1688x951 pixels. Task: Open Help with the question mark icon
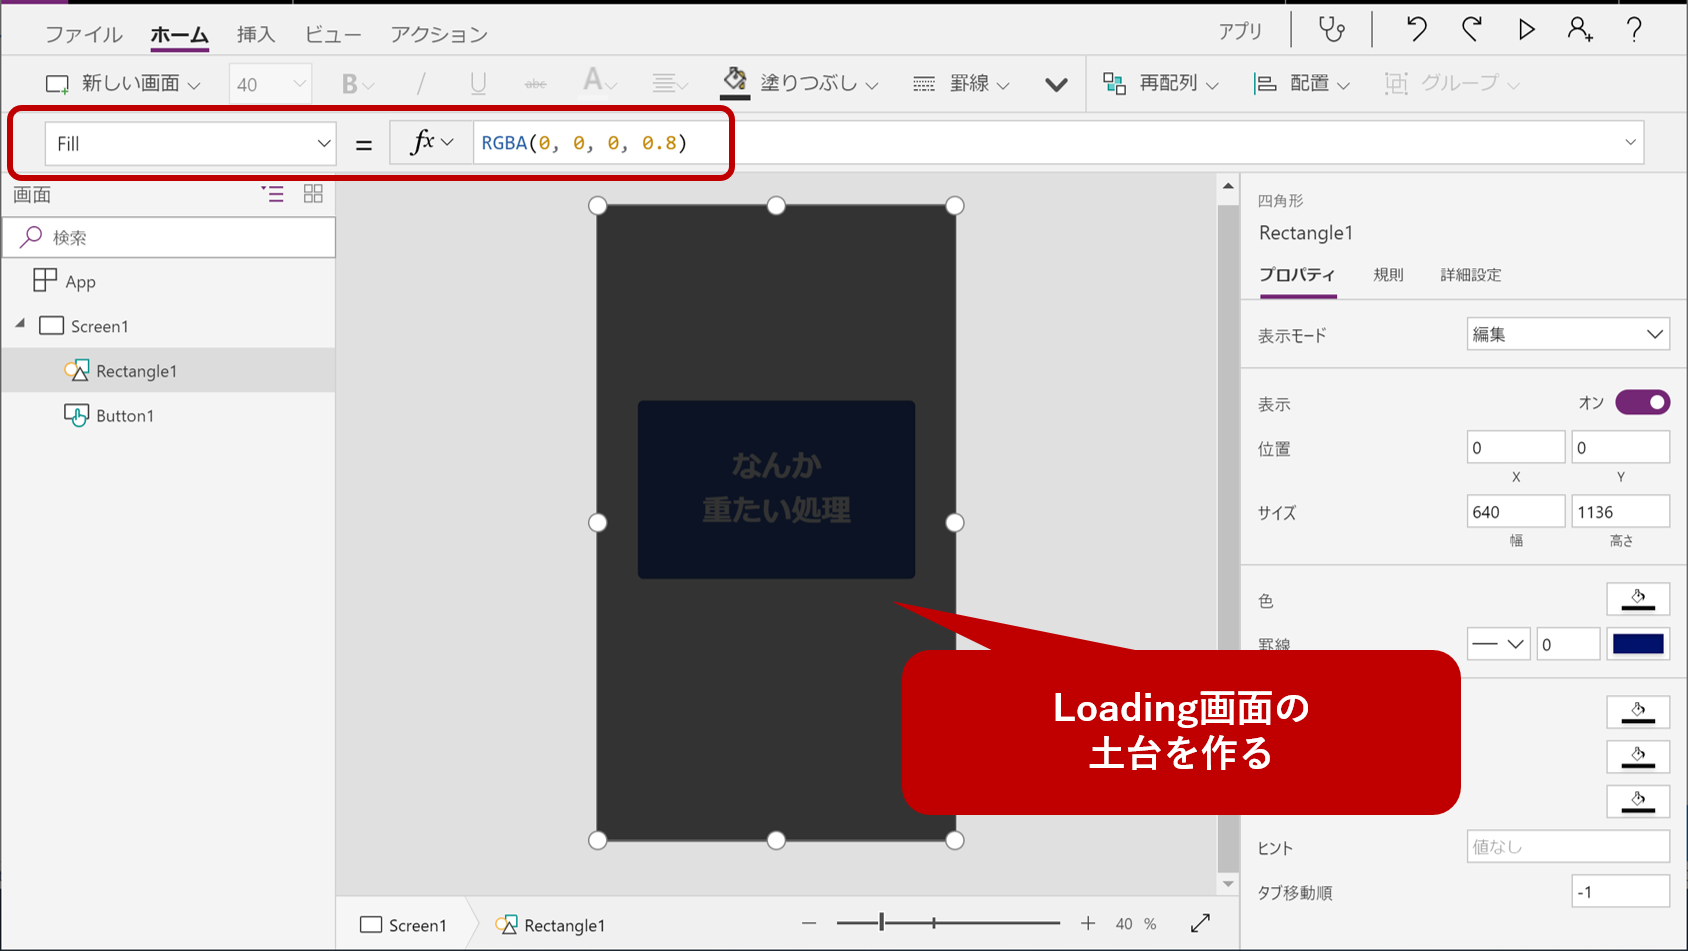click(x=1634, y=29)
